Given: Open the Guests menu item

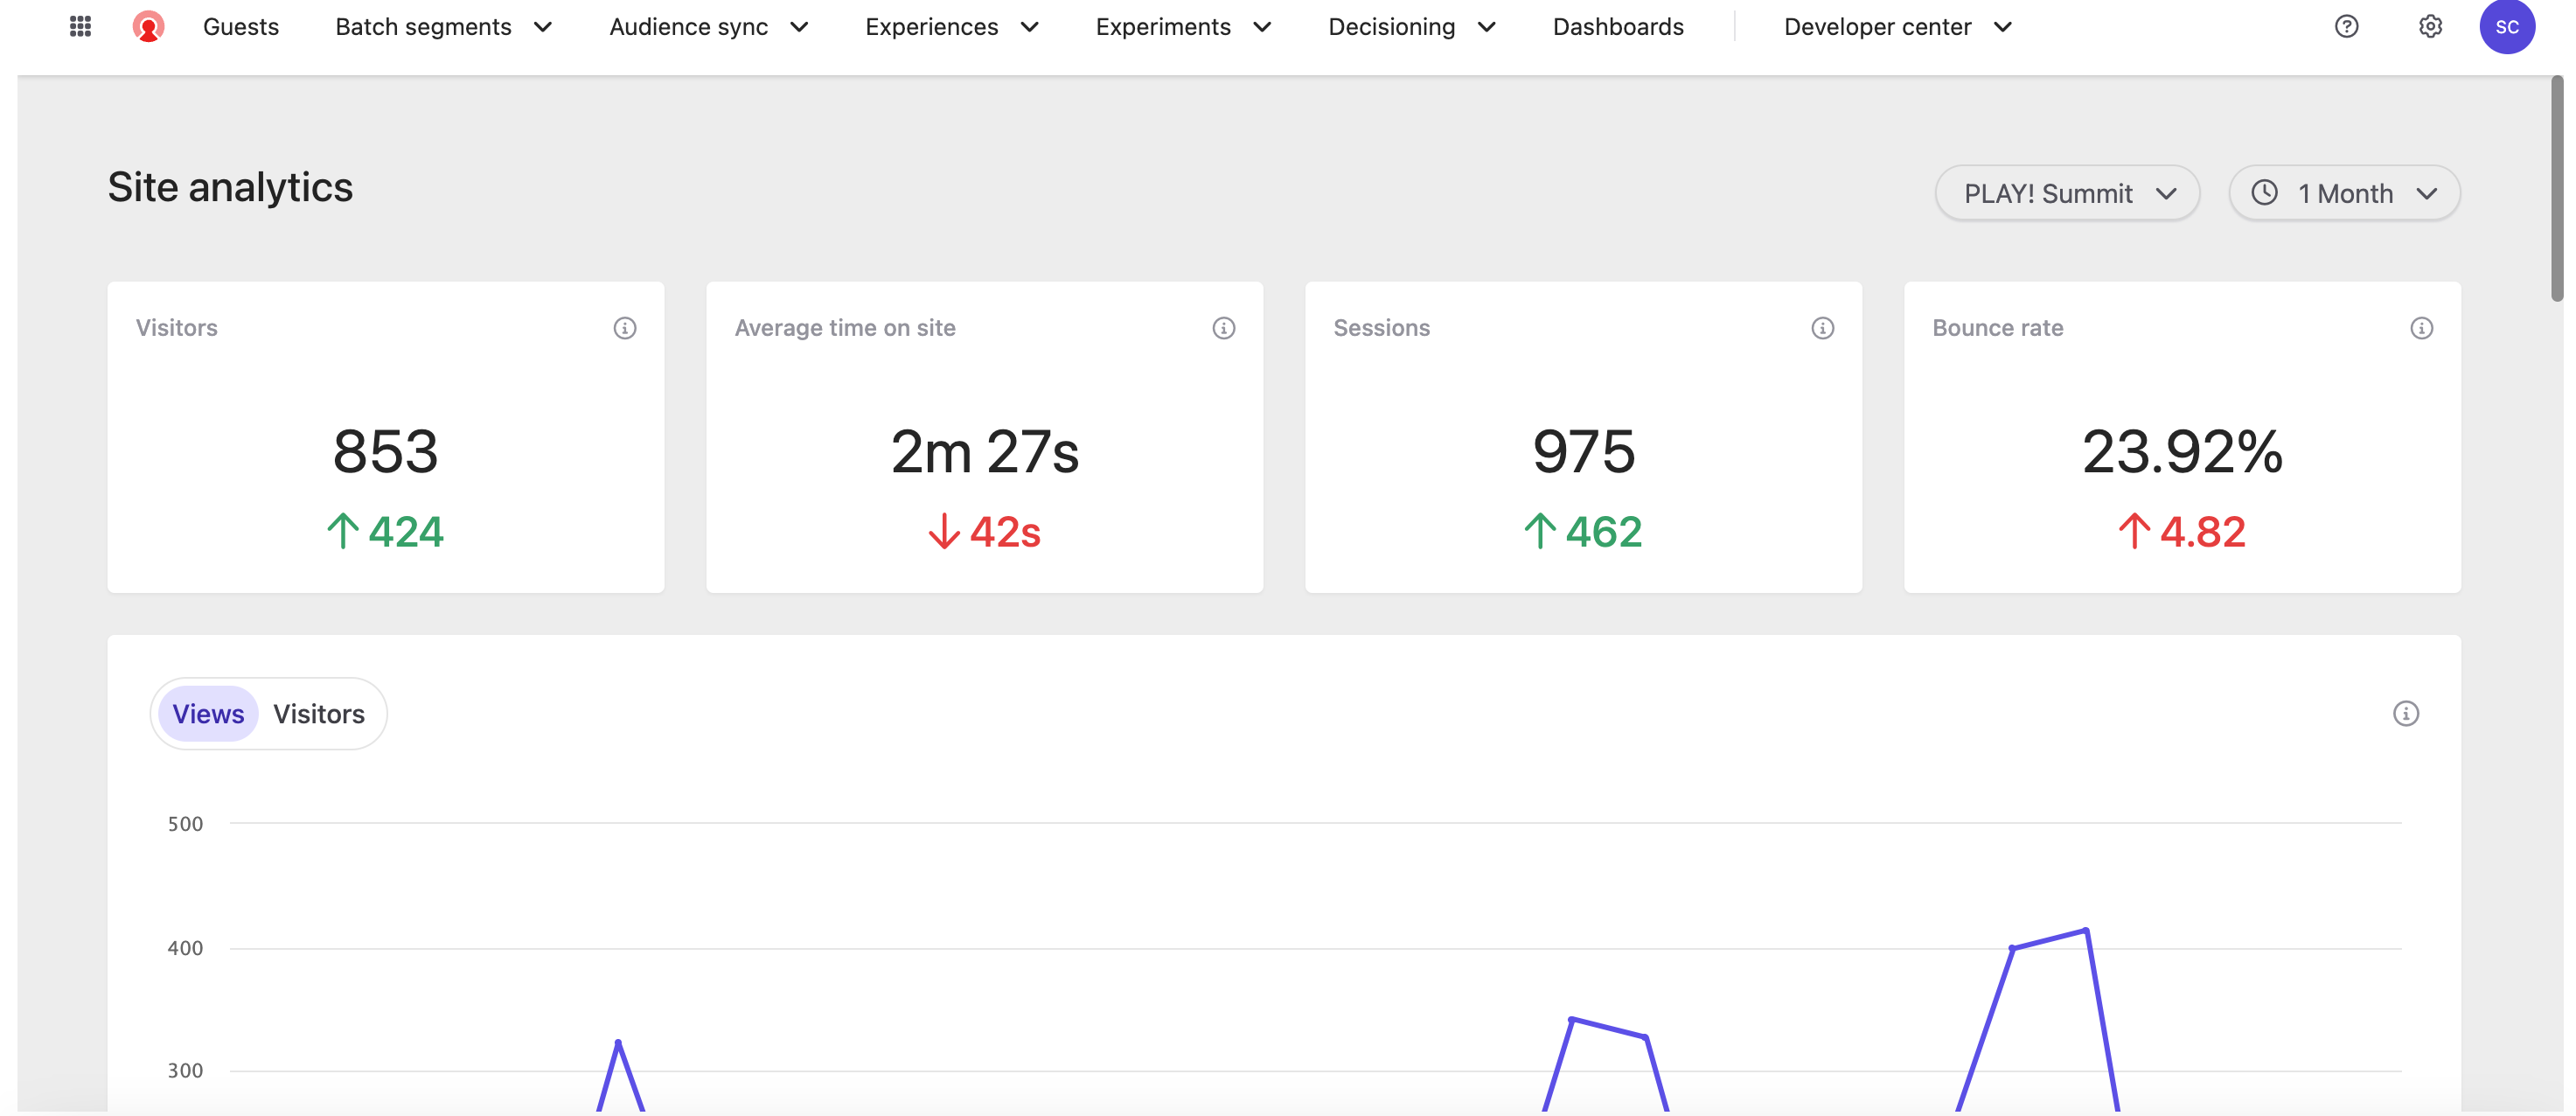Looking at the screenshot, I should (241, 27).
